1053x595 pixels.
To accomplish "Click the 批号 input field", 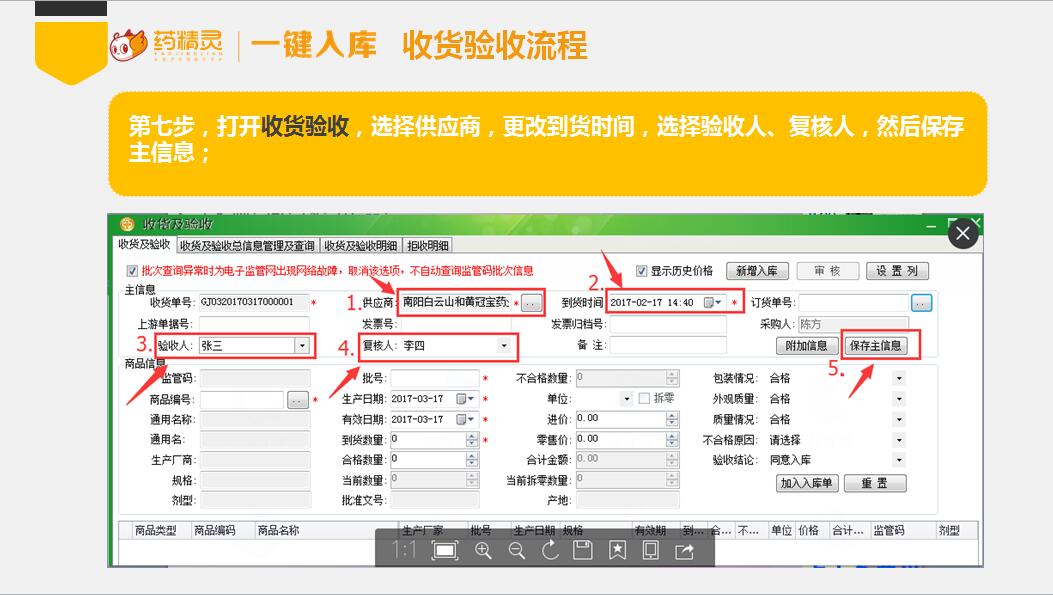I will [435, 379].
